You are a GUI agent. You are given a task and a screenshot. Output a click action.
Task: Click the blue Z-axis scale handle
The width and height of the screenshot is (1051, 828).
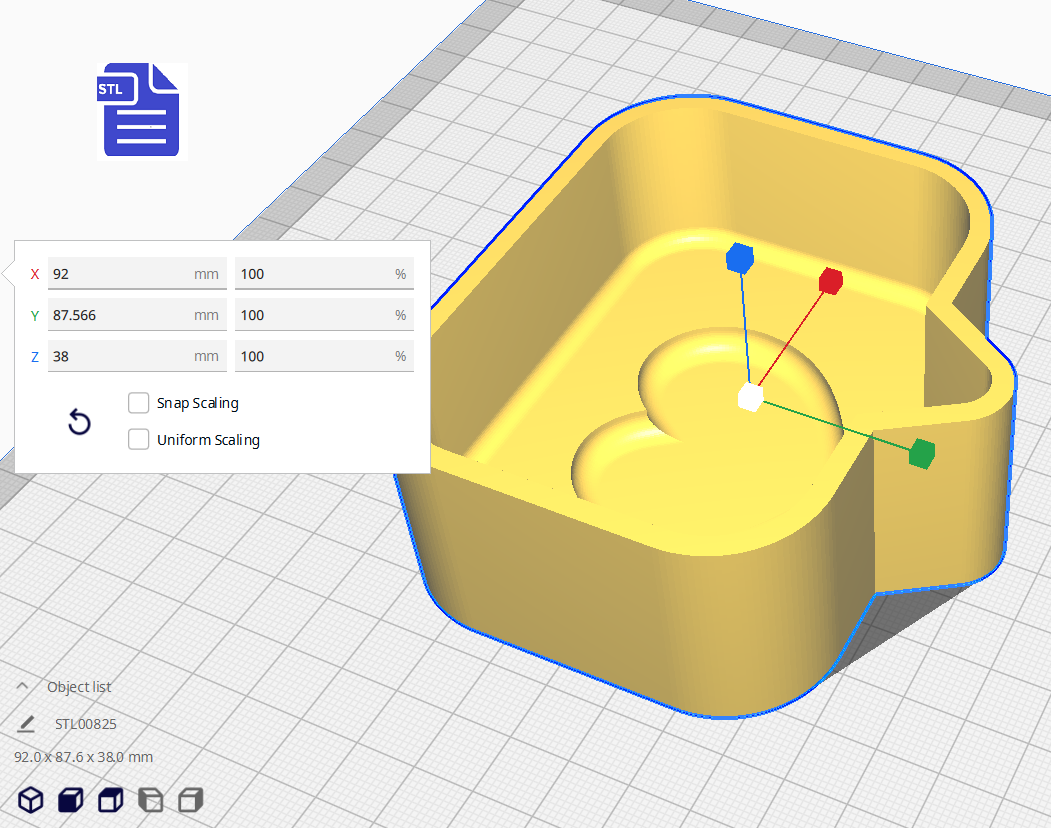tap(738, 258)
